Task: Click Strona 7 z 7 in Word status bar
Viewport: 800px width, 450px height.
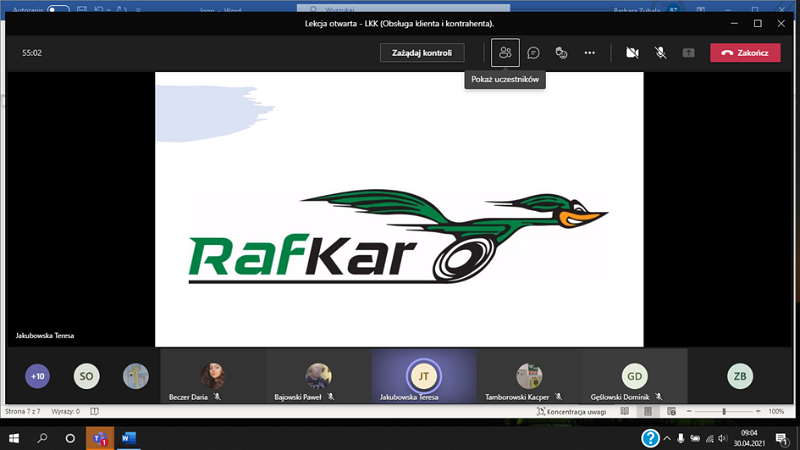Action: pyautogui.click(x=22, y=411)
